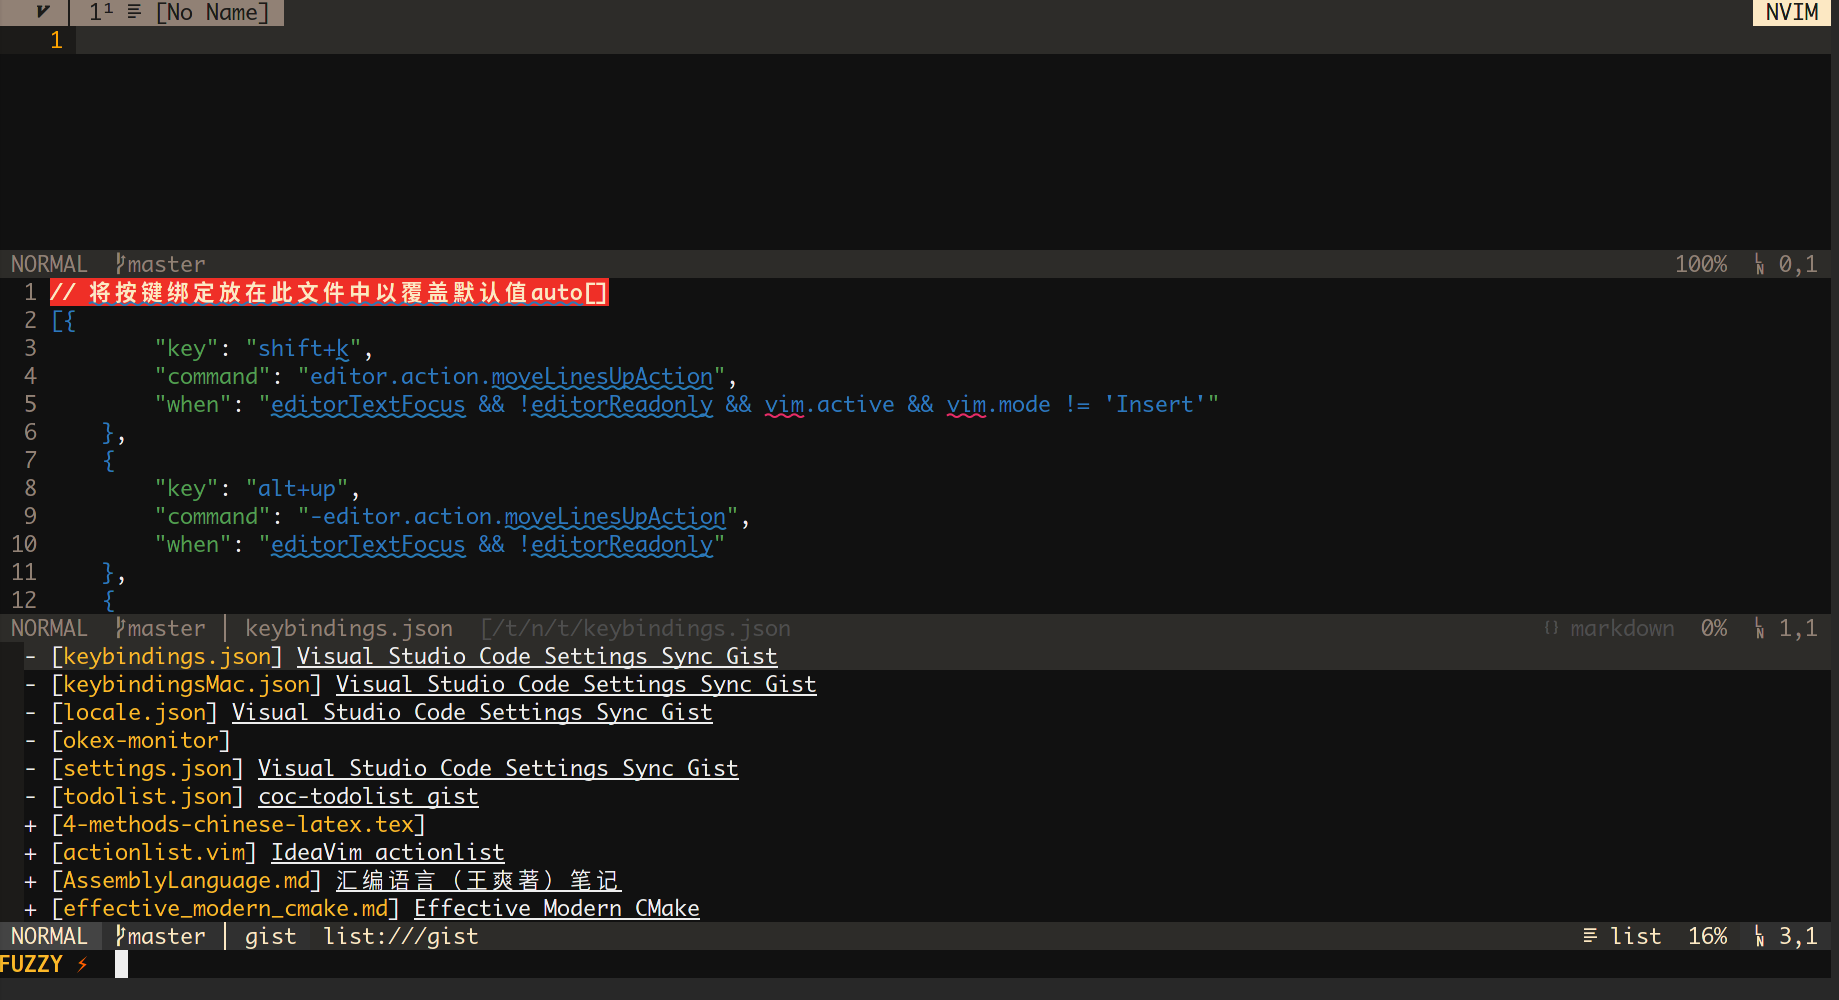Click "-editor.action.moveLinesUpAction" on line 9
1839x1000 pixels.
[x=518, y=516]
